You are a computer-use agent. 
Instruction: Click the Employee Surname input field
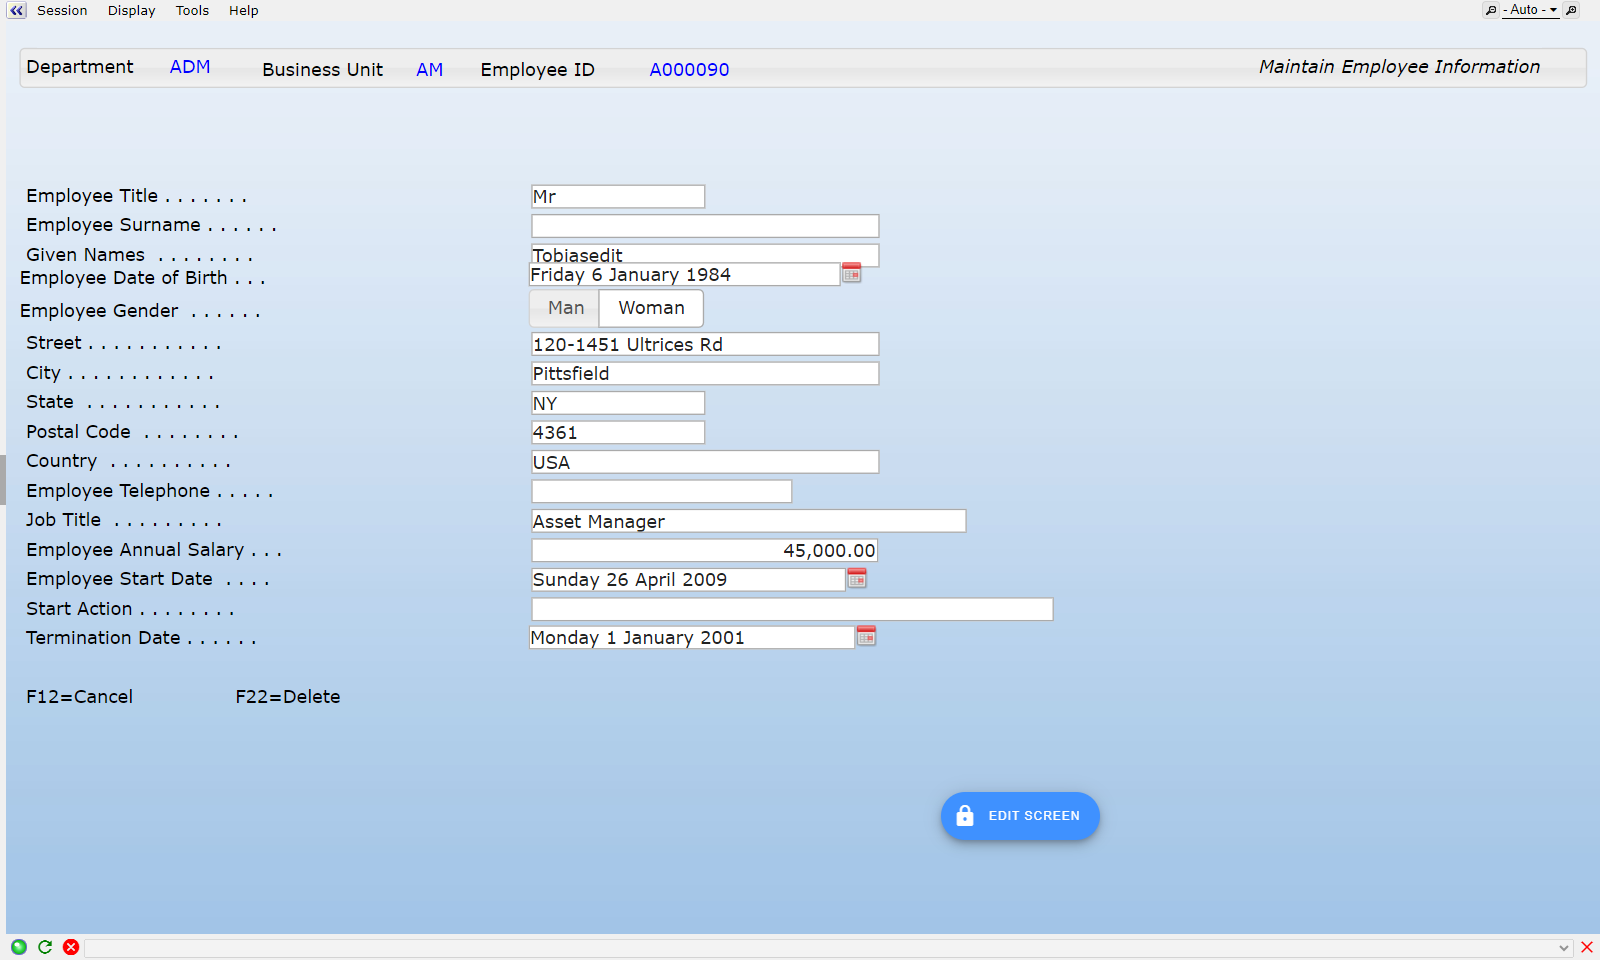tap(705, 226)
